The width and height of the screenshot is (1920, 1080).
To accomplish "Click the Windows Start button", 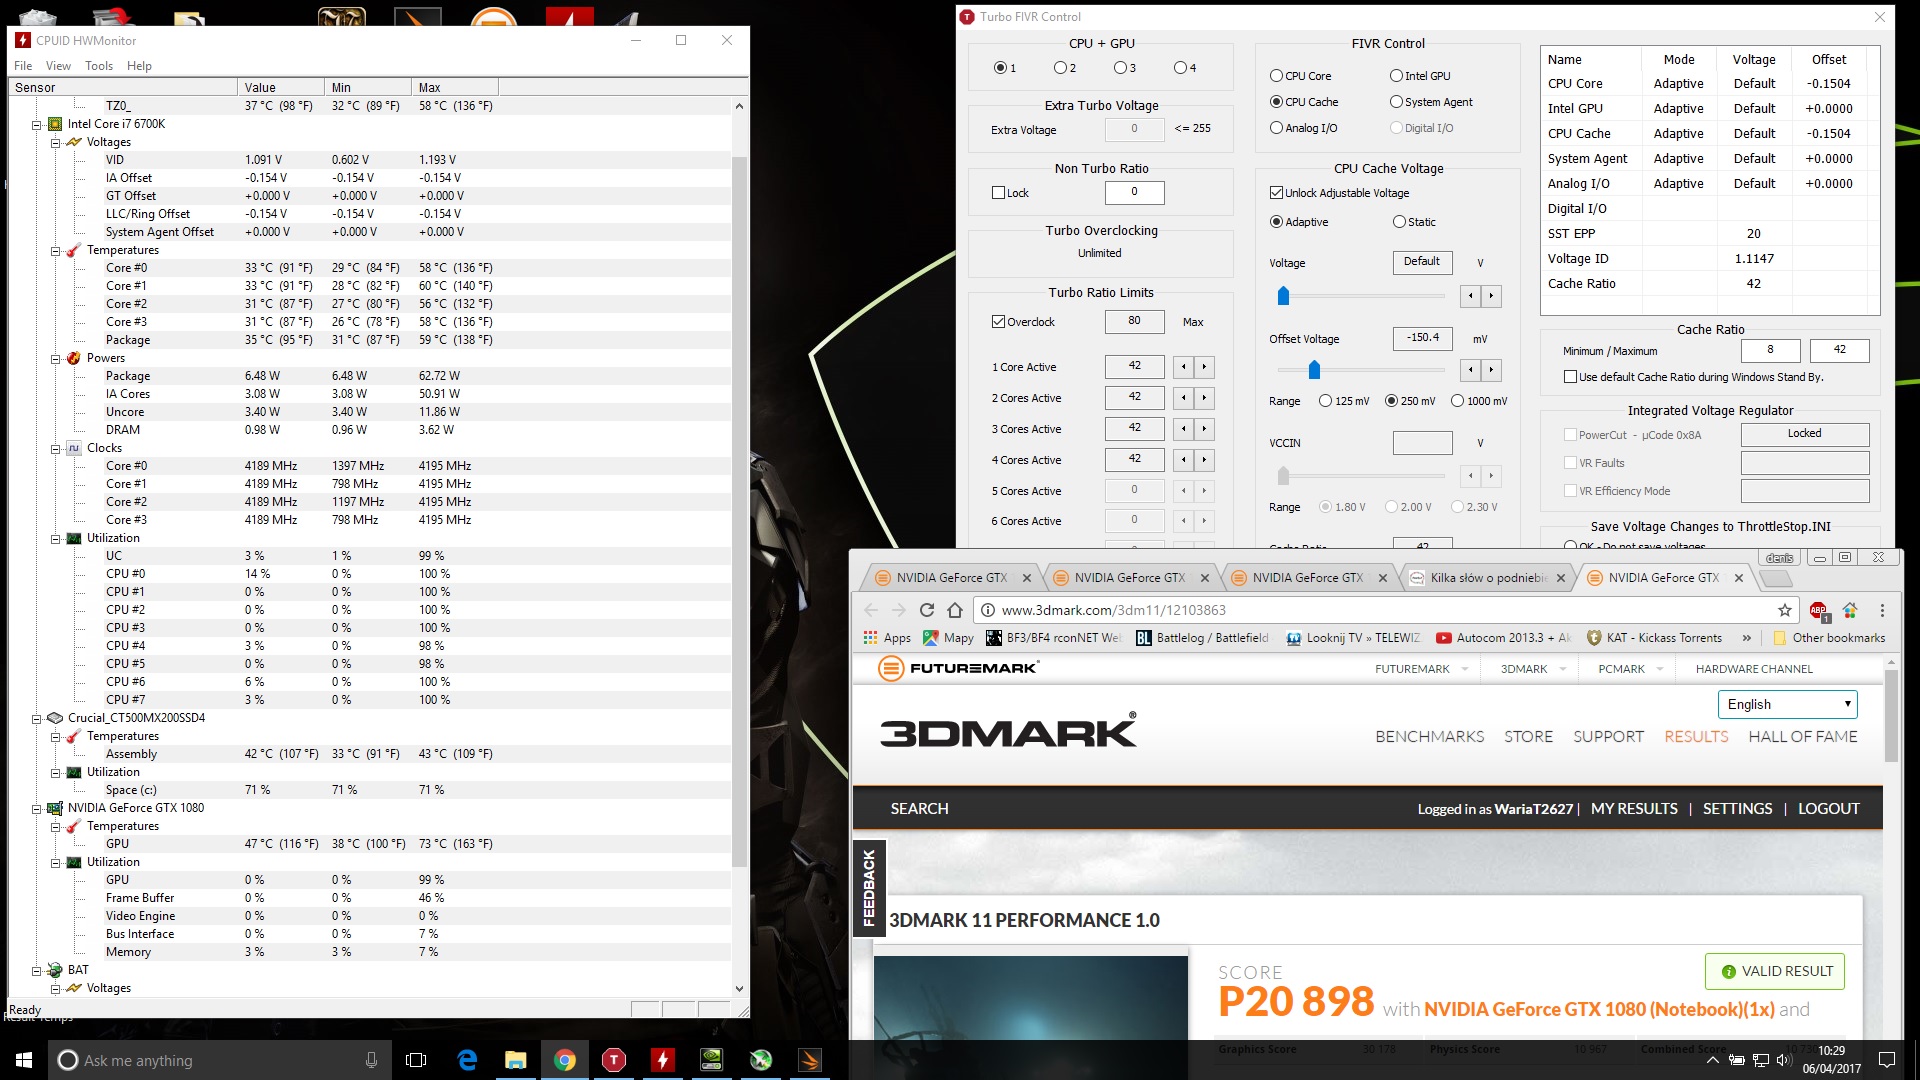I will pos(24,1060).
